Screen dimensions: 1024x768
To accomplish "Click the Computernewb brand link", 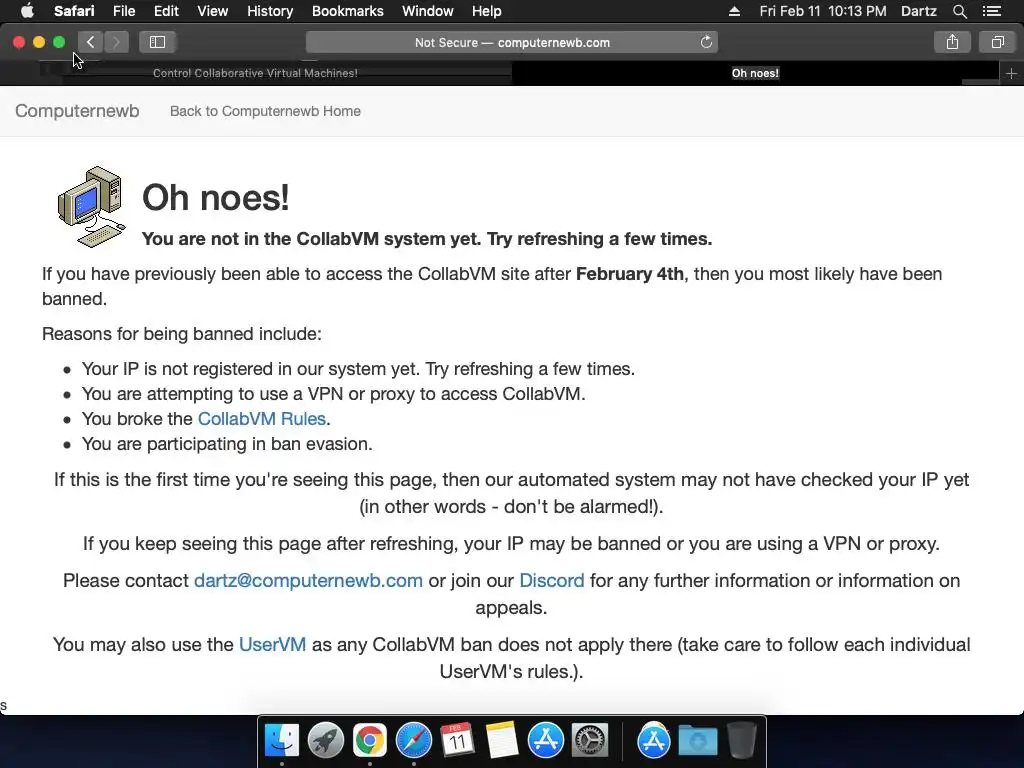I will (77, 111).
